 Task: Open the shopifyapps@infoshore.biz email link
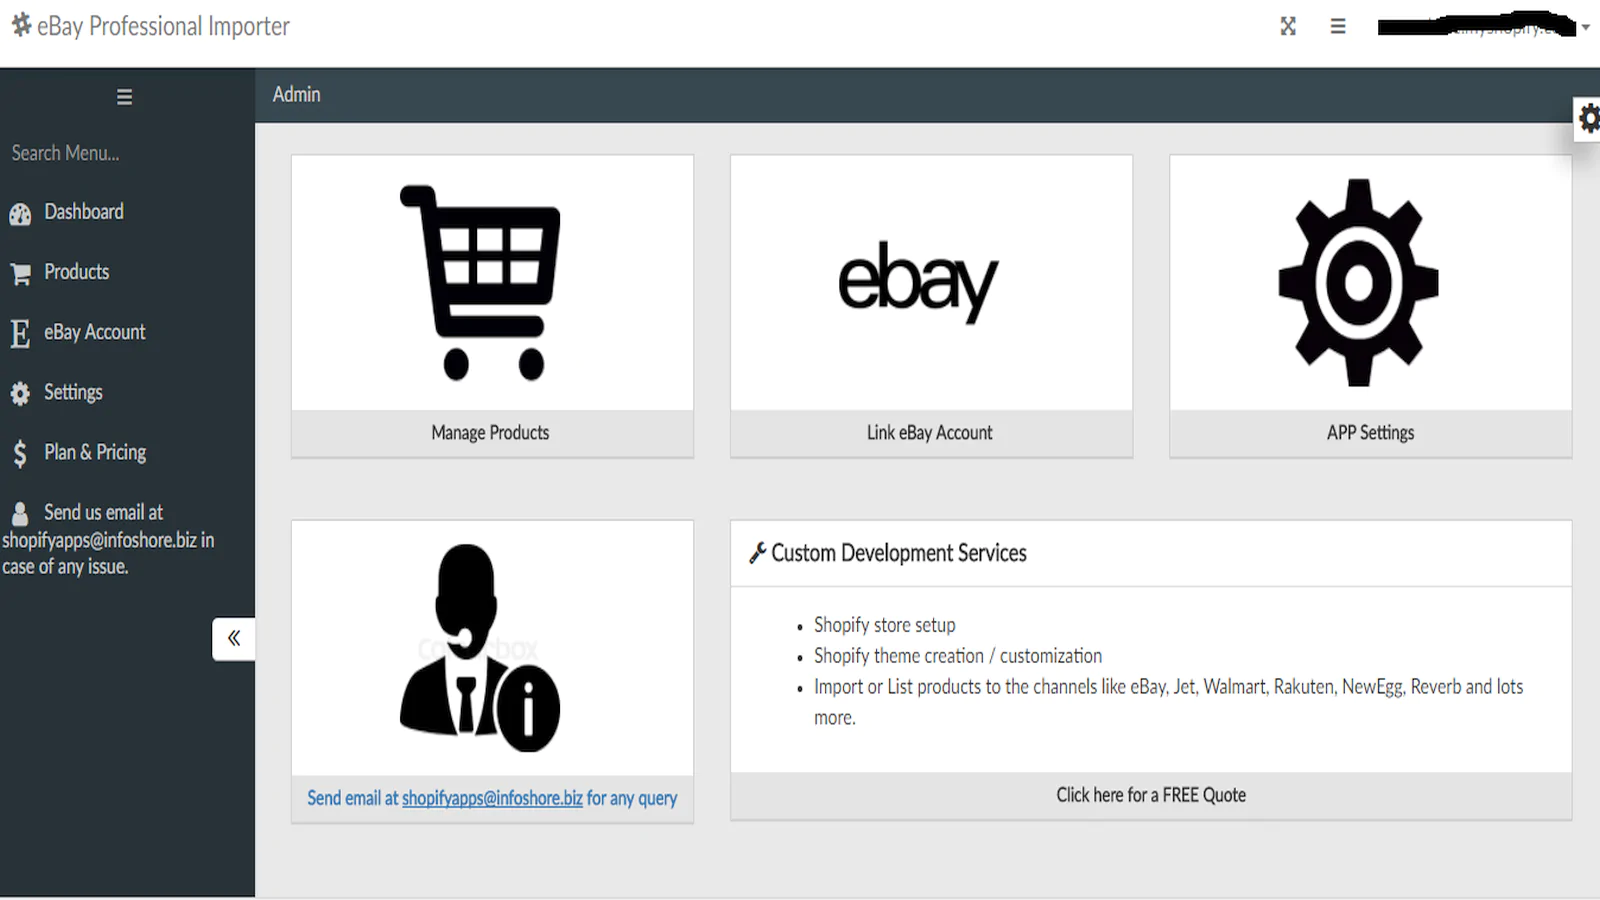click(492, 798)
